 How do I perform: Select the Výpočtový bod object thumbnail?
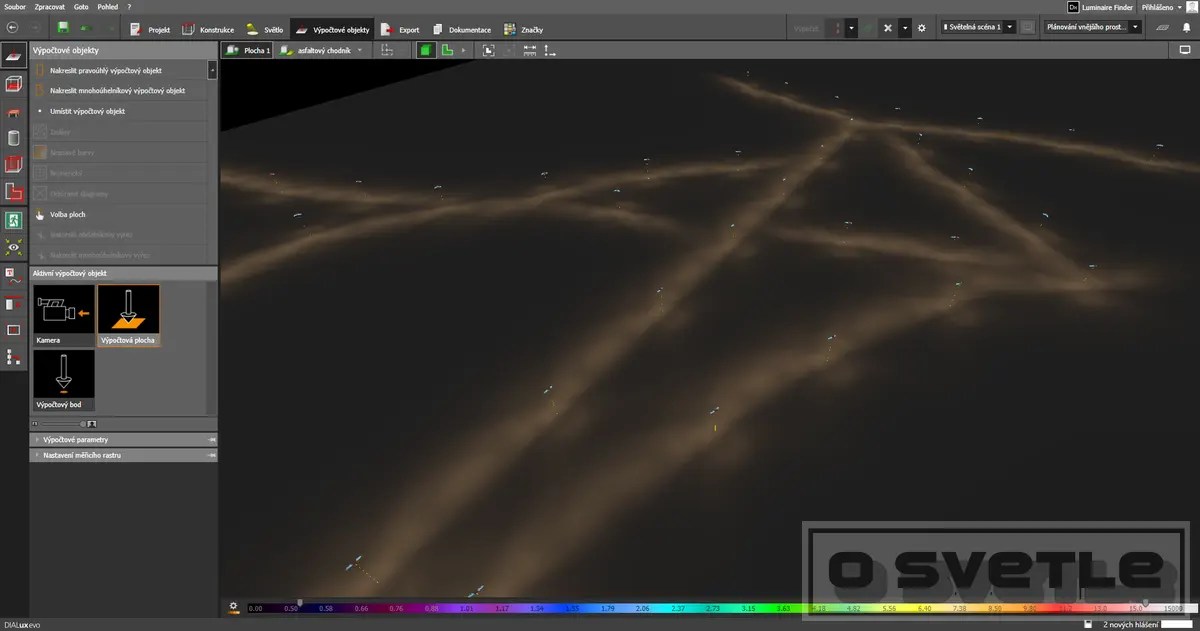(x=64, y=379)
